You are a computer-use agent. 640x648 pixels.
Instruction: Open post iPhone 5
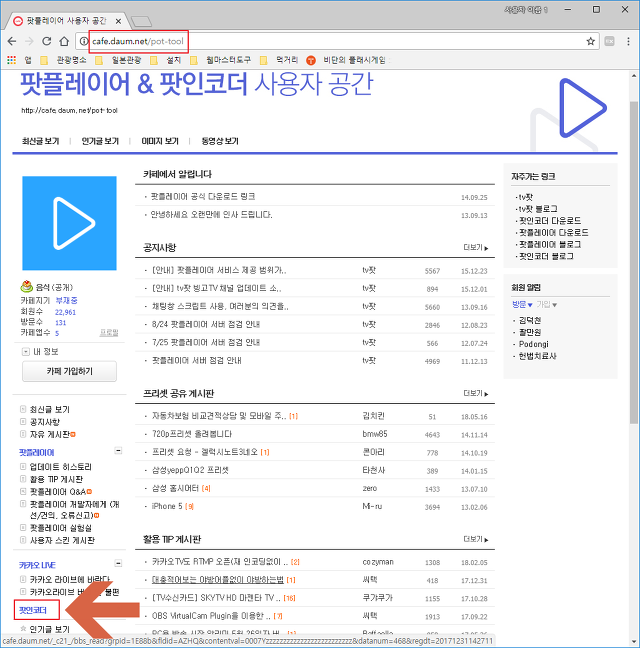[x=167, y=506]
